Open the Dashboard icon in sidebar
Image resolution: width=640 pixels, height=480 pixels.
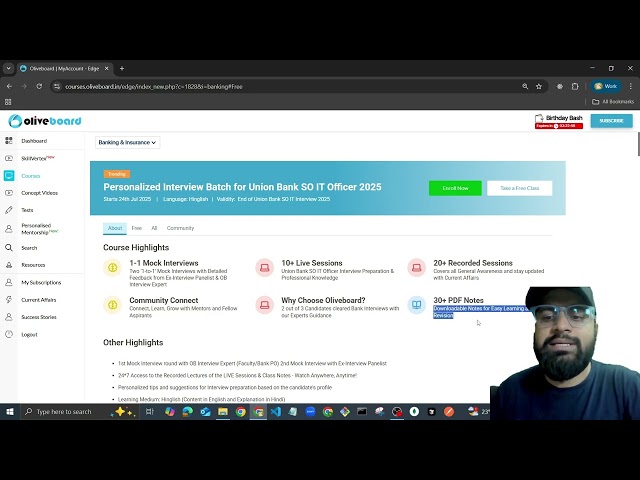[9, 141]
